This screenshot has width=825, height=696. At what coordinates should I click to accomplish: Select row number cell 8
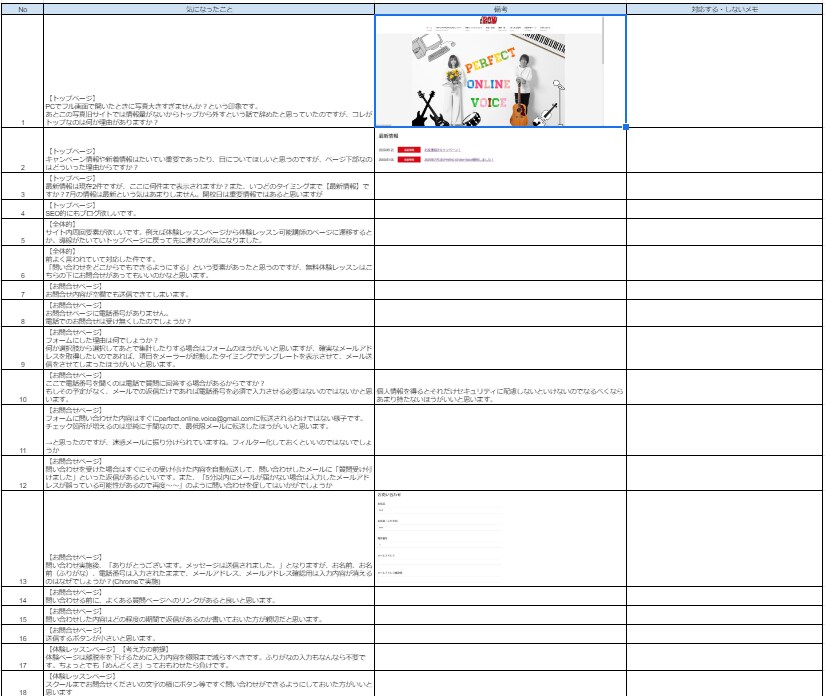tap(23, 313)
